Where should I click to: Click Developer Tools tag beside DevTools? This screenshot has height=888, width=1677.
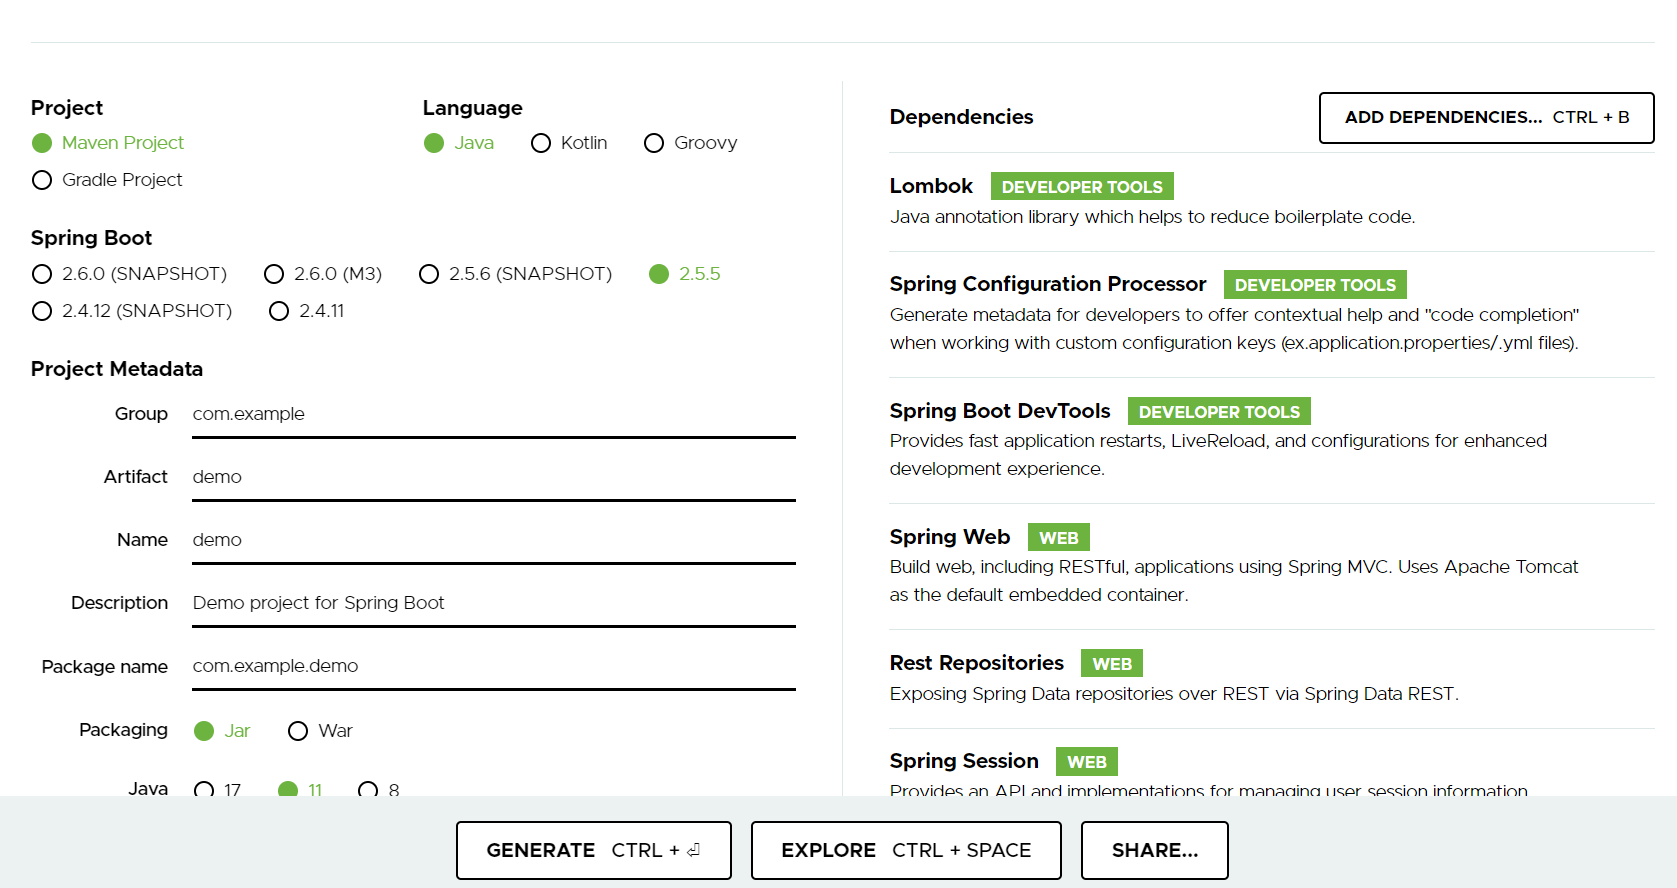pos(1219,412)
